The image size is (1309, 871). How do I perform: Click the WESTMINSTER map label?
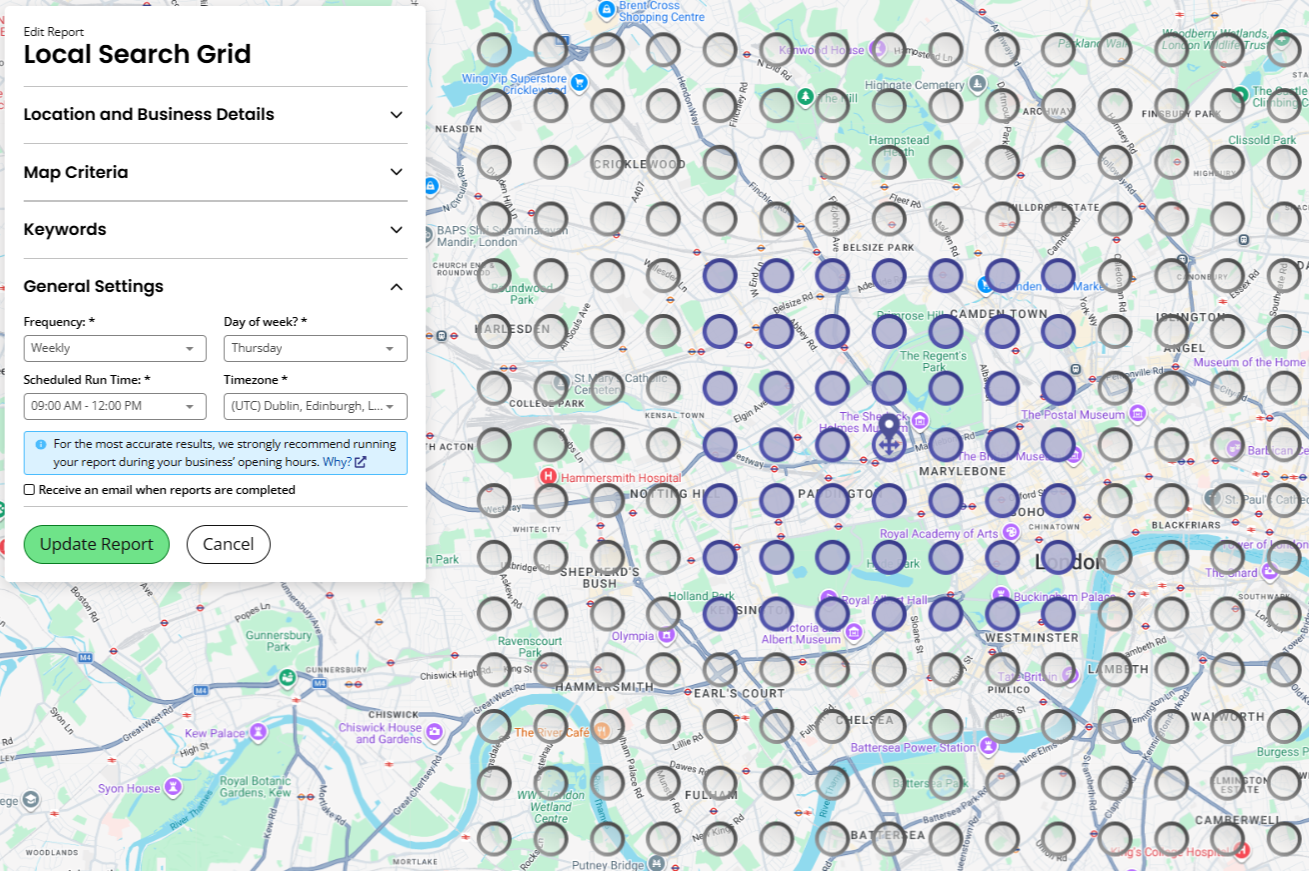1032,637
